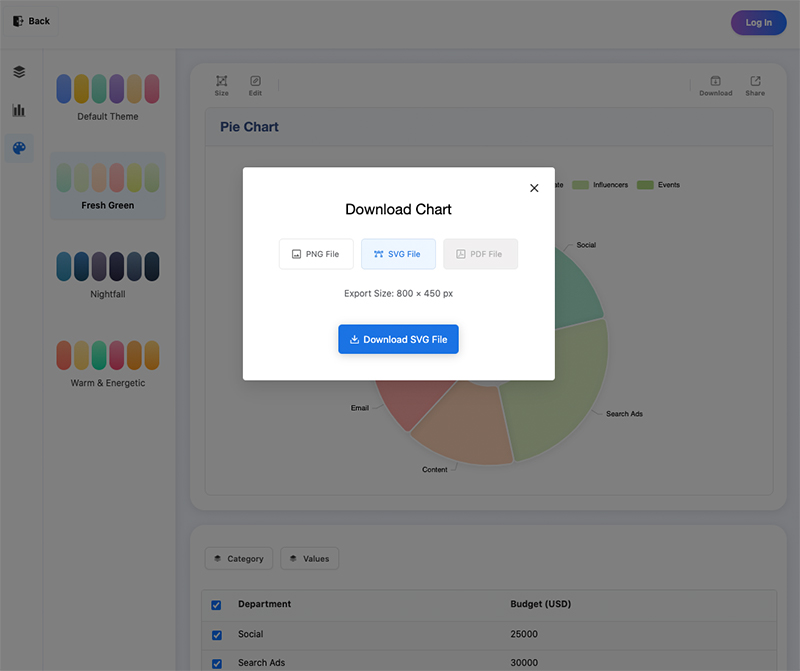The width and height of the screenshot is (800, 671).
Task: Choose the Nightfall palette
Action: click(108, 275)
